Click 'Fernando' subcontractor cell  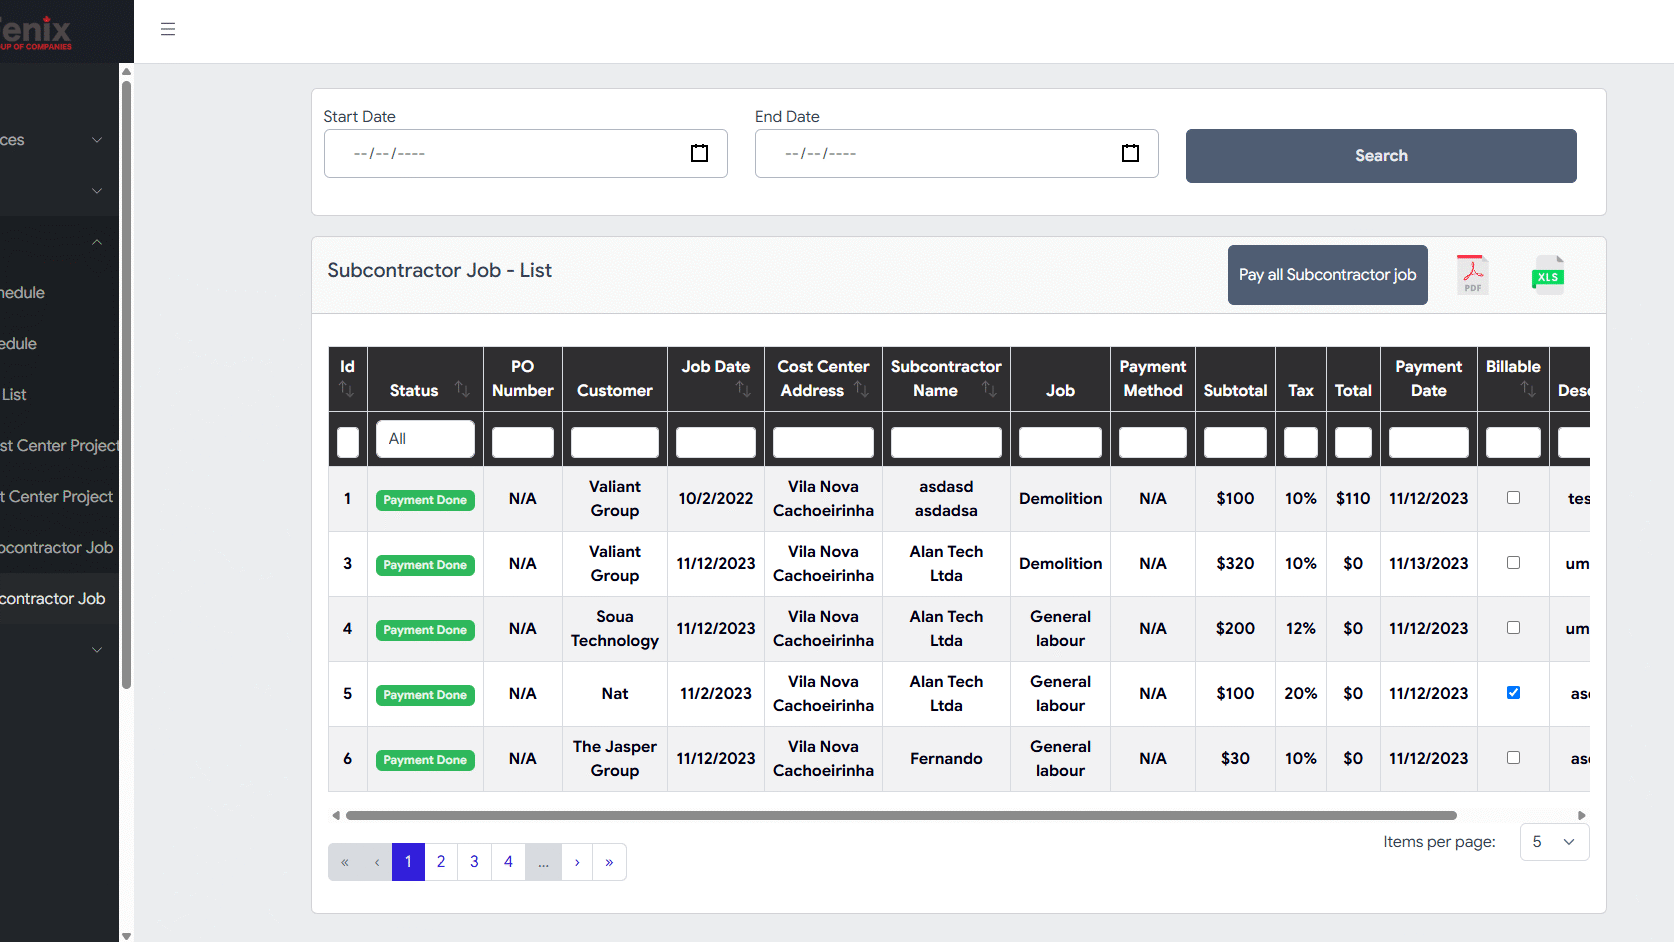pyautogui.click(x=946, y=759)
